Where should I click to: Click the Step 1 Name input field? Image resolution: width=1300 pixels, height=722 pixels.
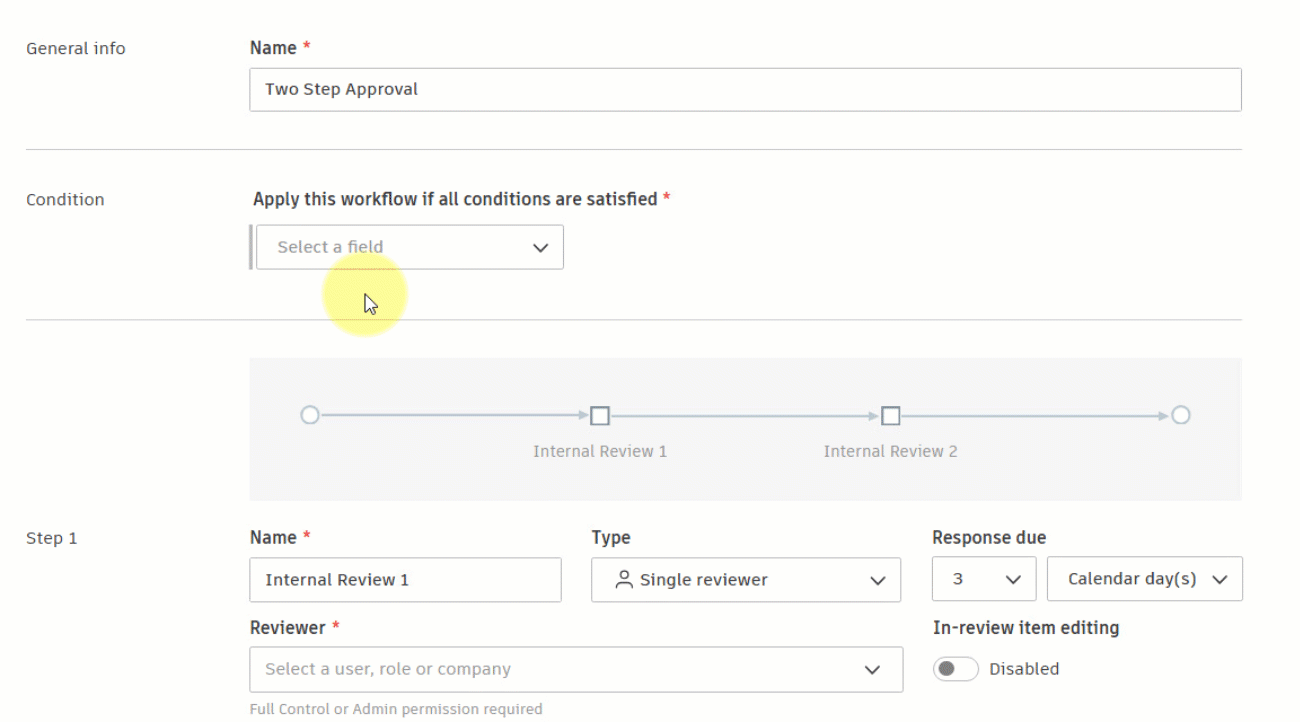[405, 580]
